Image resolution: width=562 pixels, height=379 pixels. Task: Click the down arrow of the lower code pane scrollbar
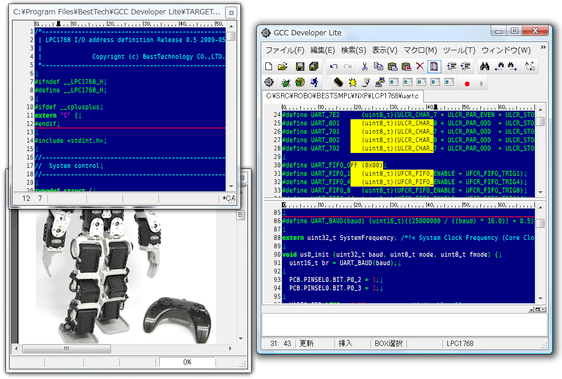click(540, 298)
